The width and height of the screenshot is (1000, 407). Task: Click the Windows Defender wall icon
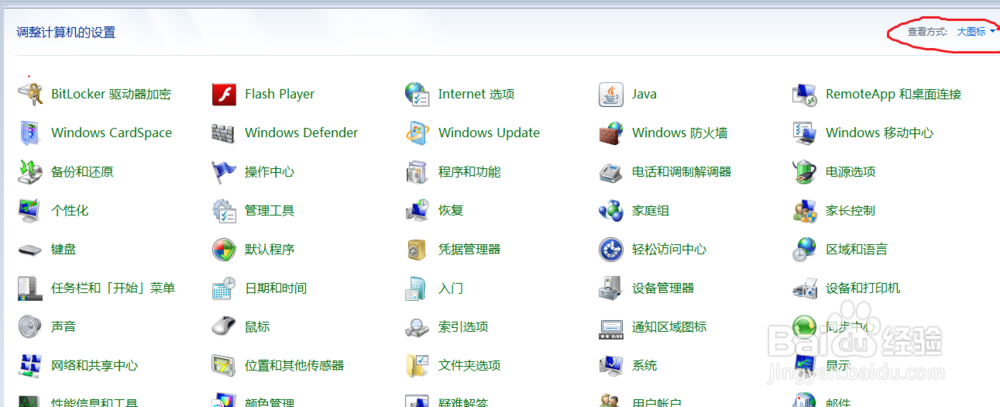(x=224, y=133)
